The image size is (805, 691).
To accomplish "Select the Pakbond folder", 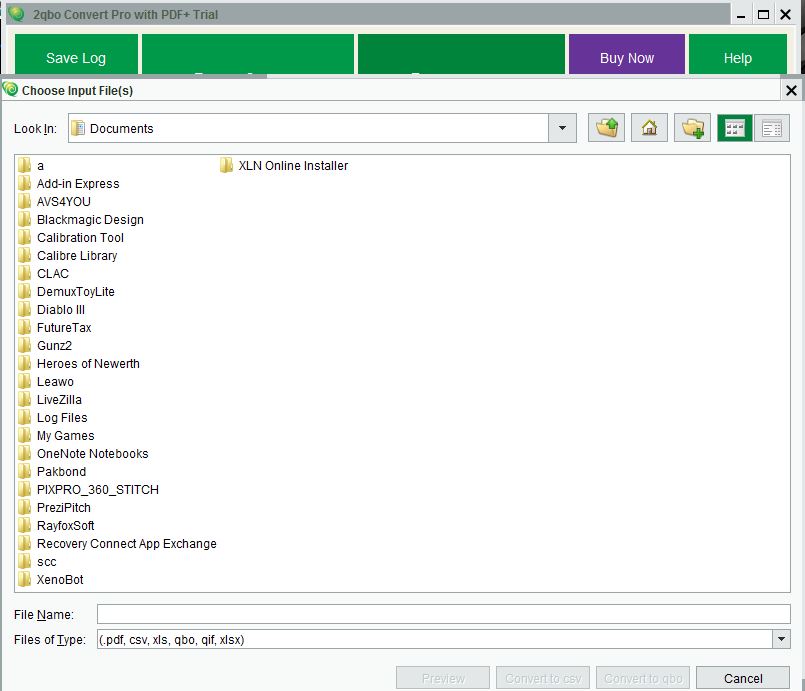I will click(x=52, y=471).
